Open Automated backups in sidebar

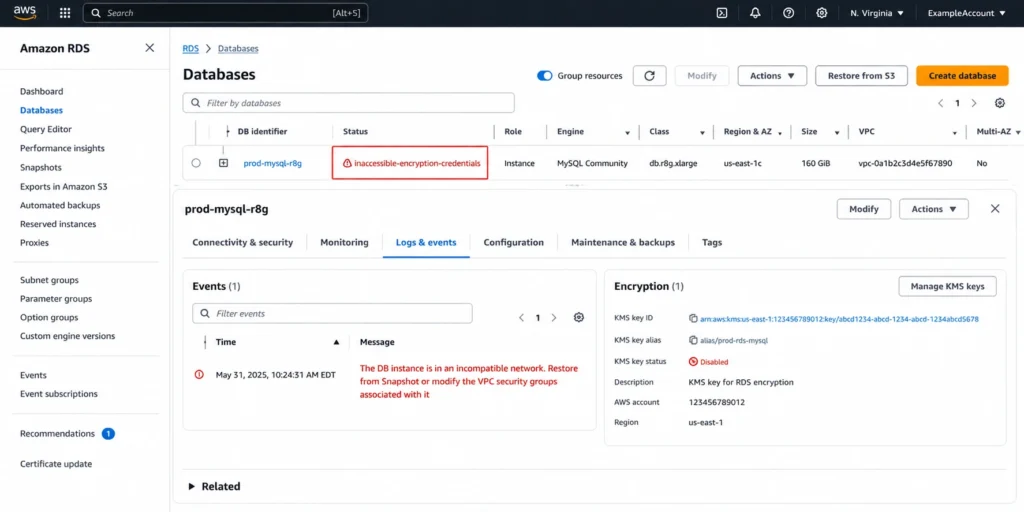[x=60, y=205]
